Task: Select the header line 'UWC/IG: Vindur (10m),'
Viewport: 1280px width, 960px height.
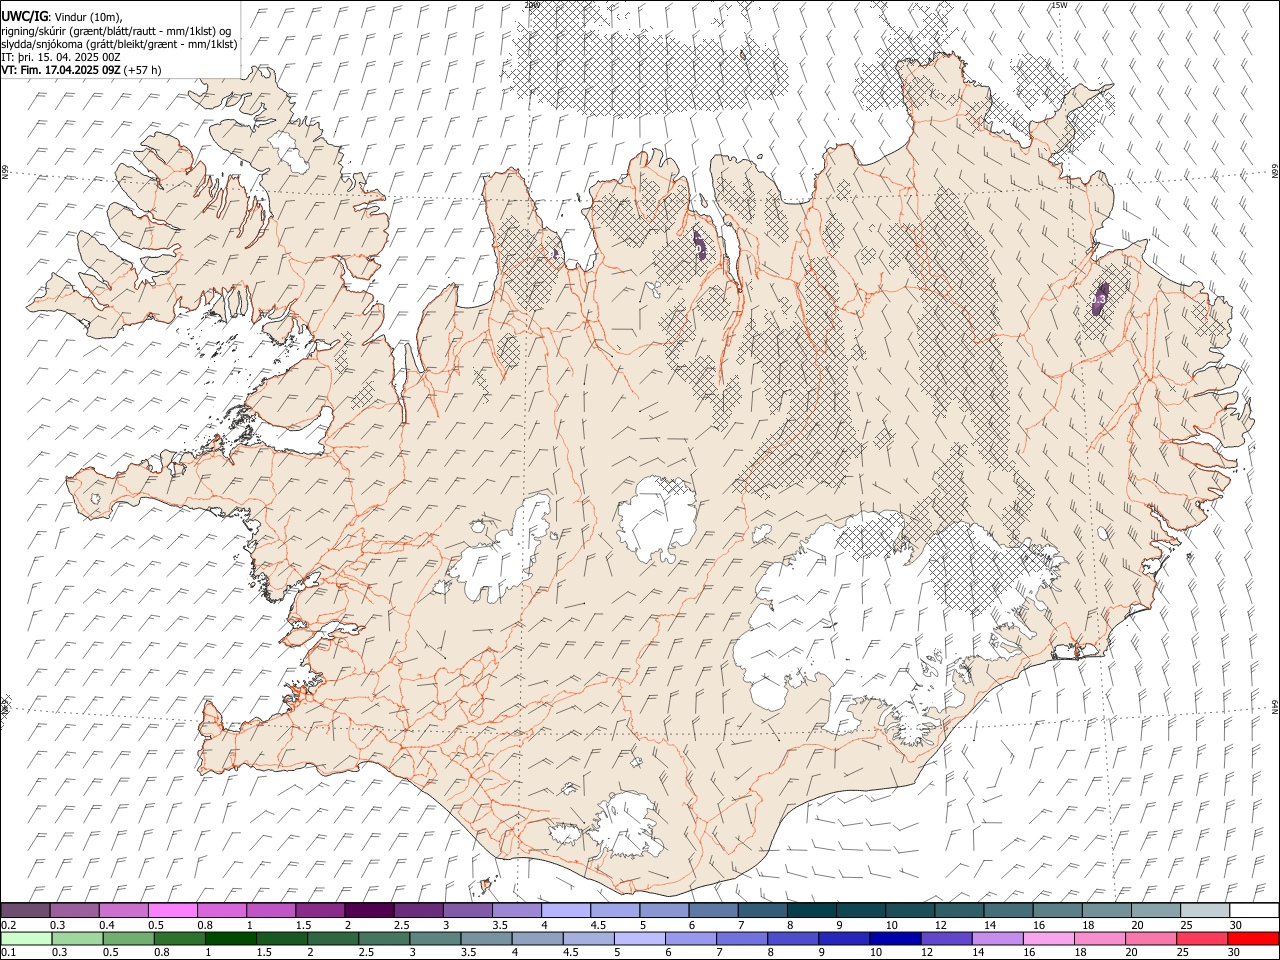Action: tap(61, 16)
